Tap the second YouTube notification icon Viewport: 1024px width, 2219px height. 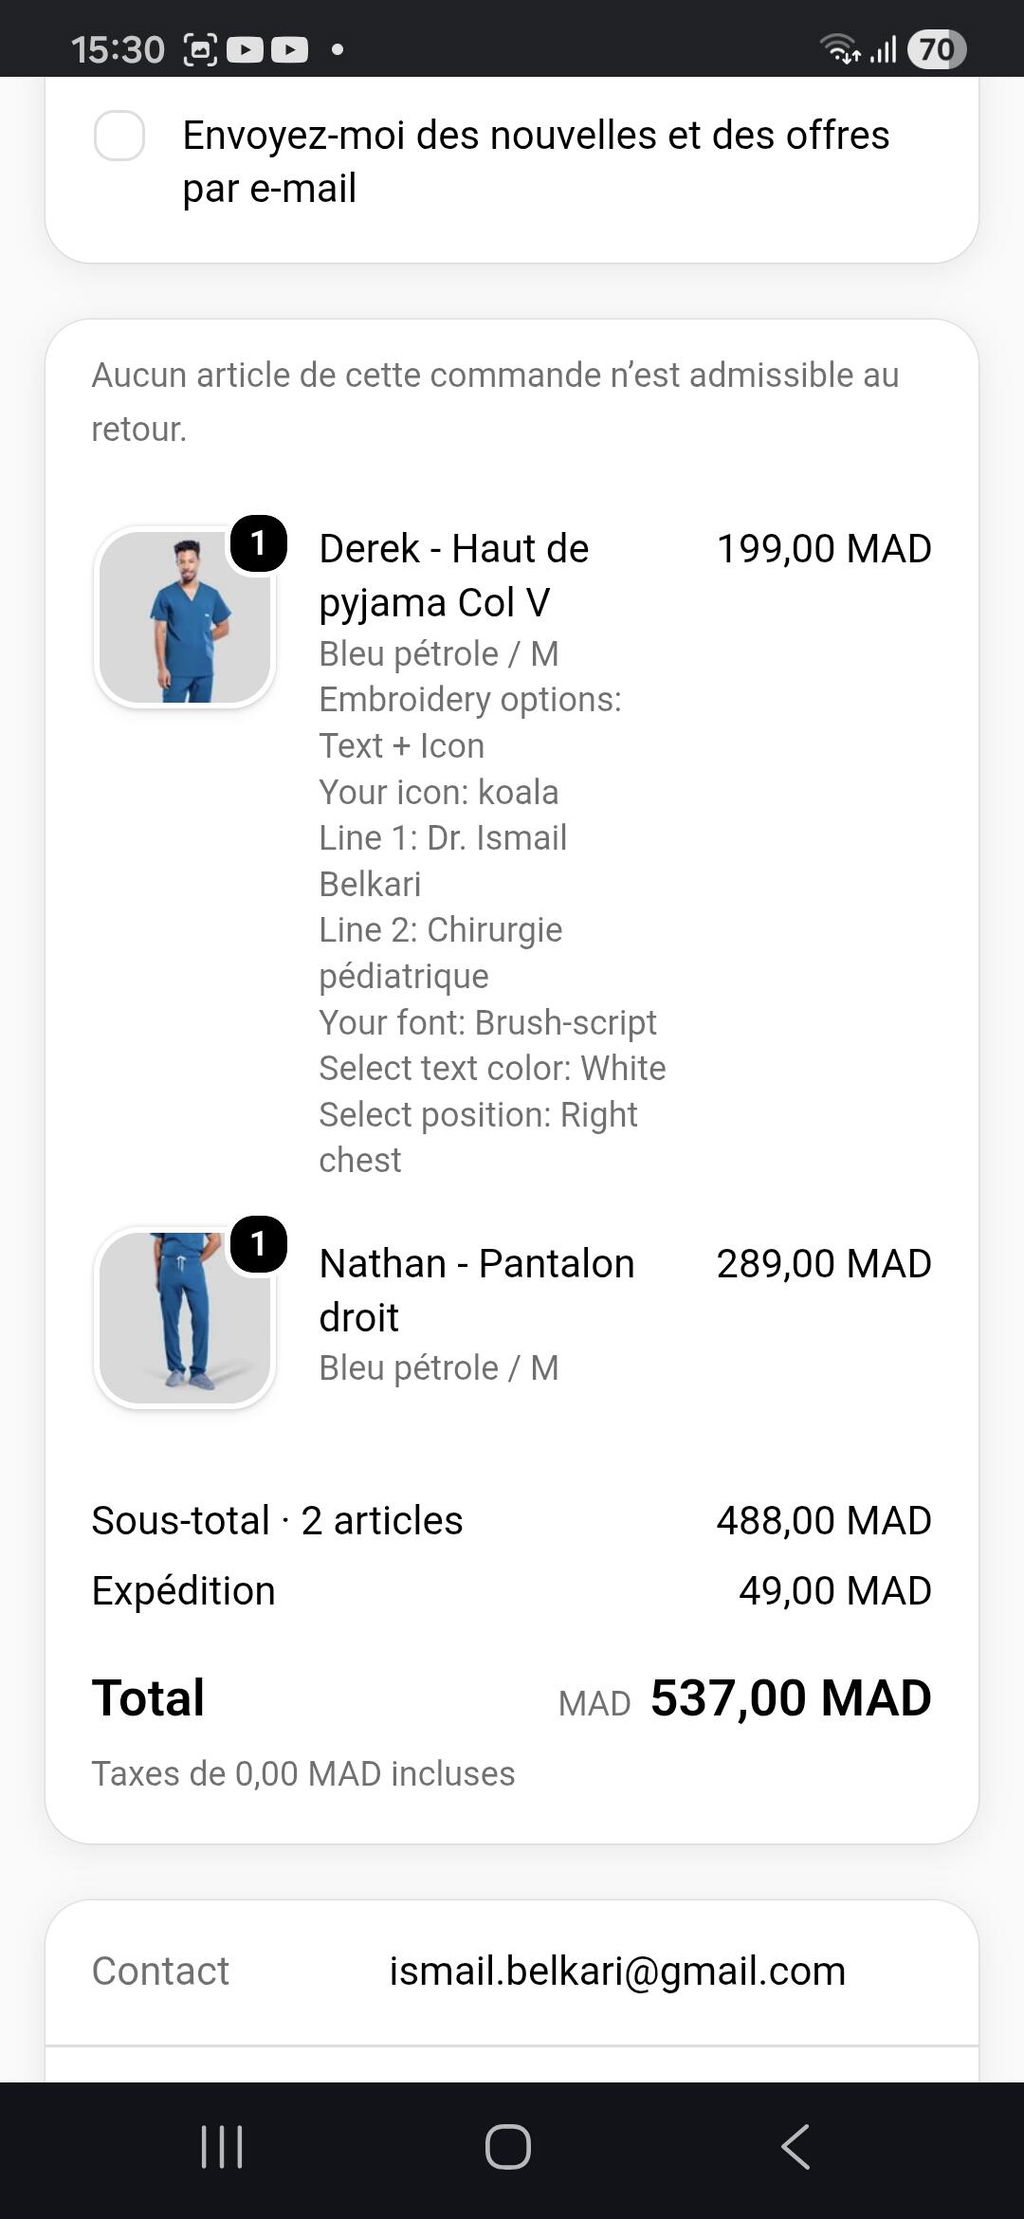coord(289,49)
